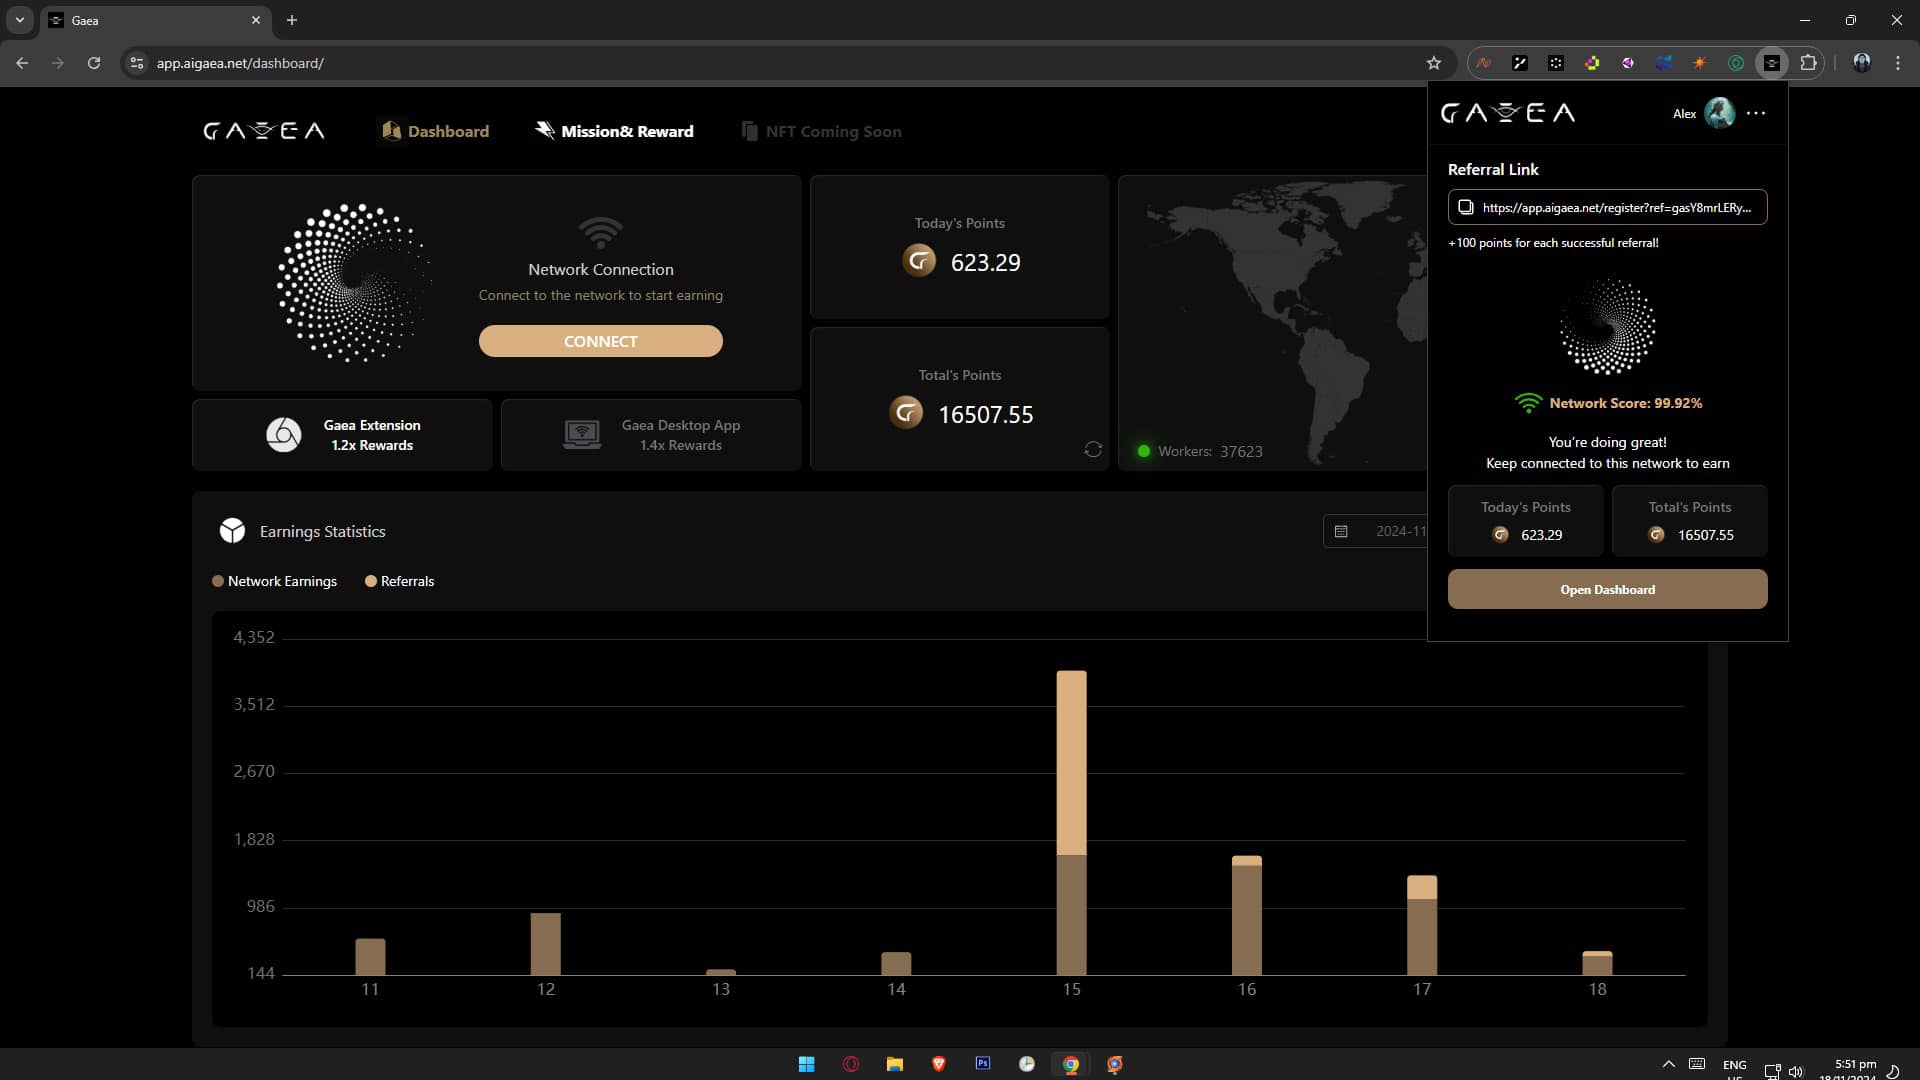The image size is (1920, 1080).
Task: Click Total's Points card in the extension popup
Action: click(x=1689, y=520)
